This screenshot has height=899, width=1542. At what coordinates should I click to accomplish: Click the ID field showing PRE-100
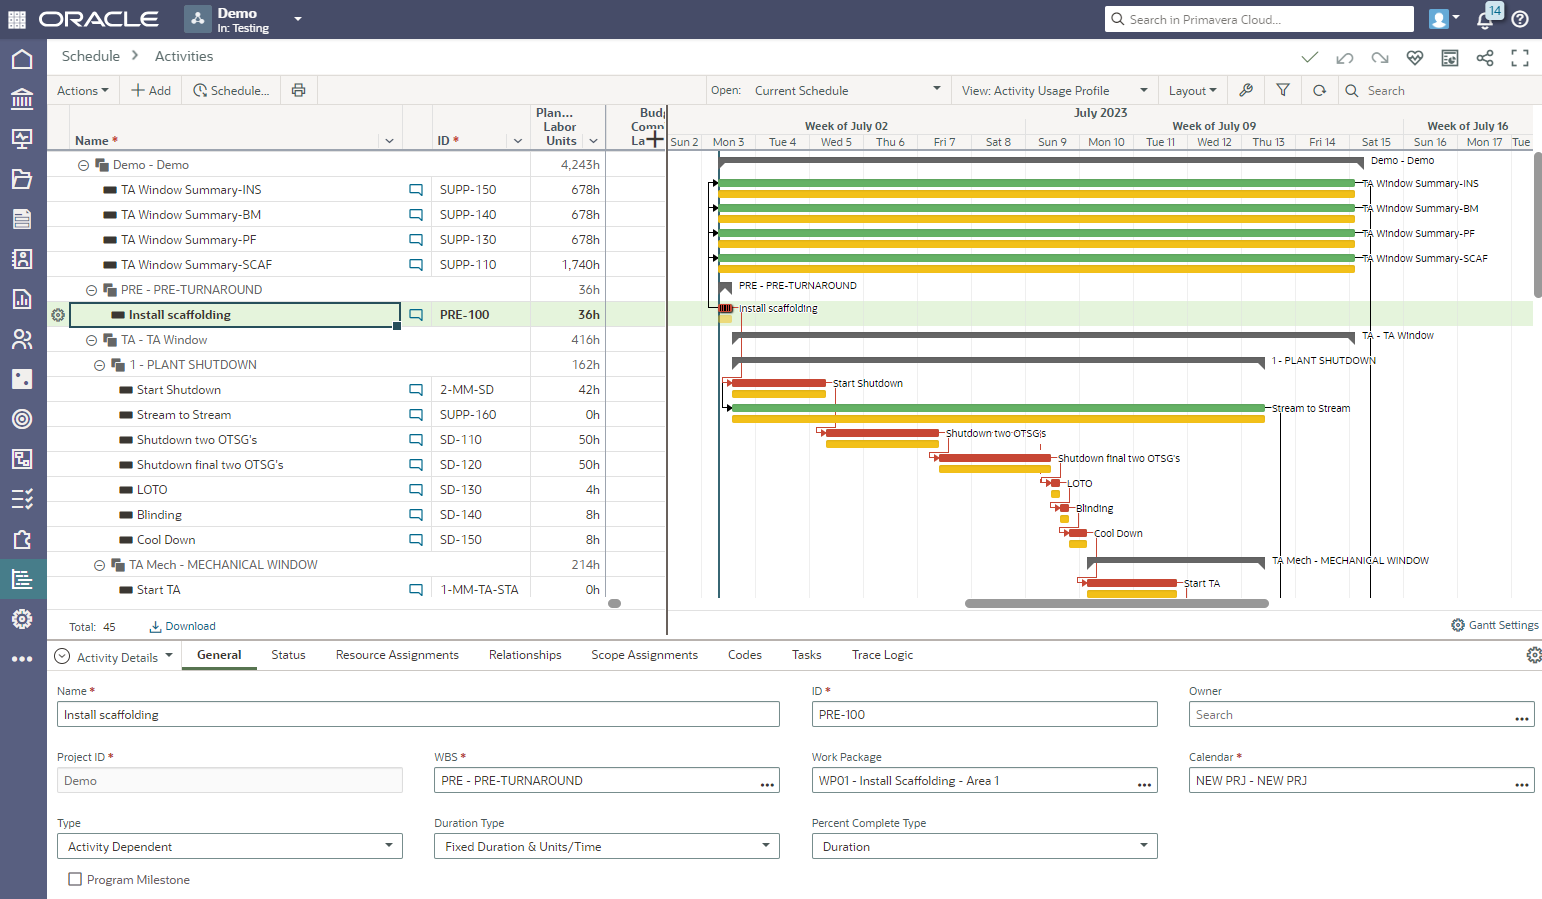984,714
